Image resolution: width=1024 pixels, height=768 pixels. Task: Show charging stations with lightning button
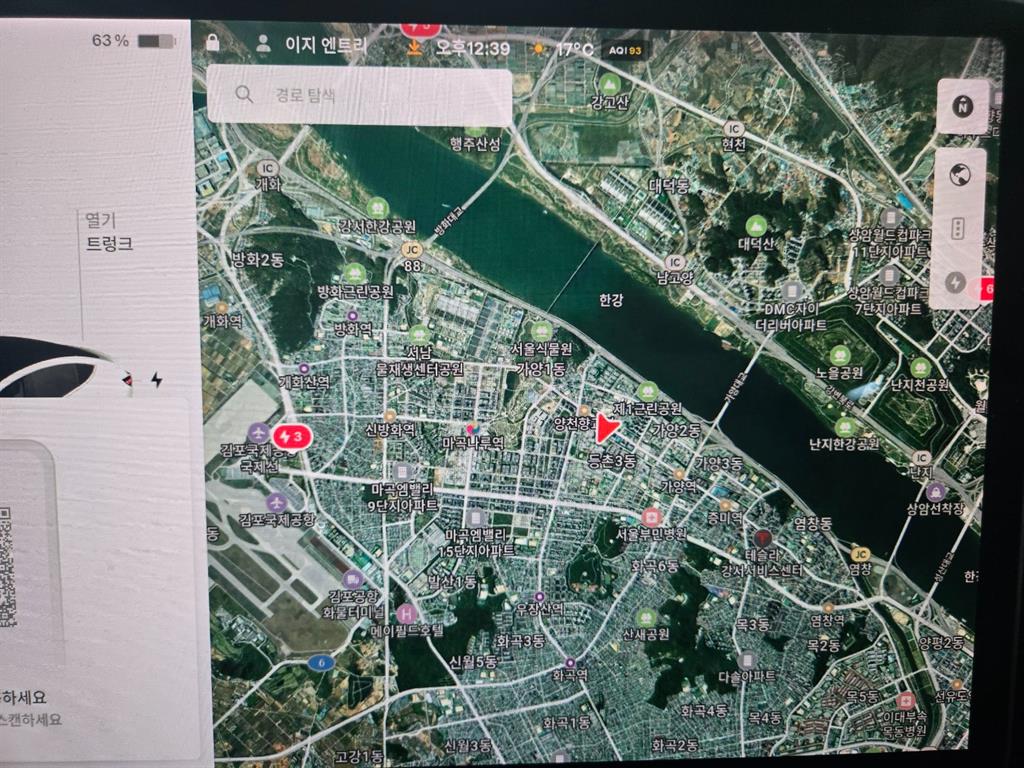pyautogui.click(x=956, y=283)
